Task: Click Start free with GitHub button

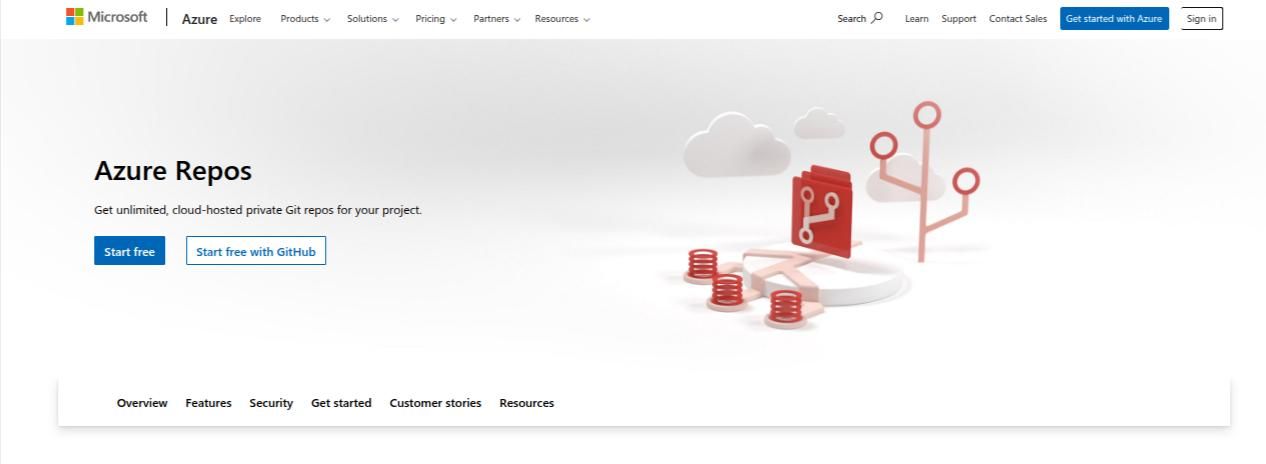Action: [x=256, y=251]
